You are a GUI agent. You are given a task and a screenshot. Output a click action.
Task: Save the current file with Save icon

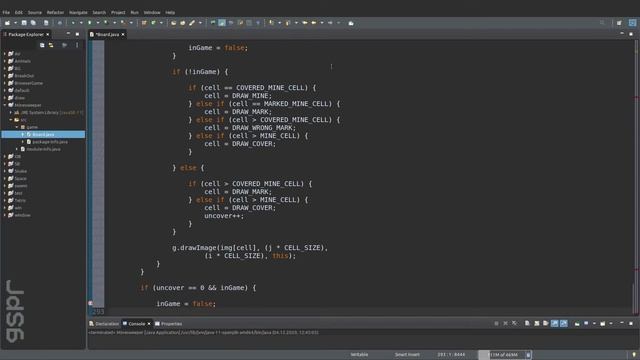[x=24, y=23]
